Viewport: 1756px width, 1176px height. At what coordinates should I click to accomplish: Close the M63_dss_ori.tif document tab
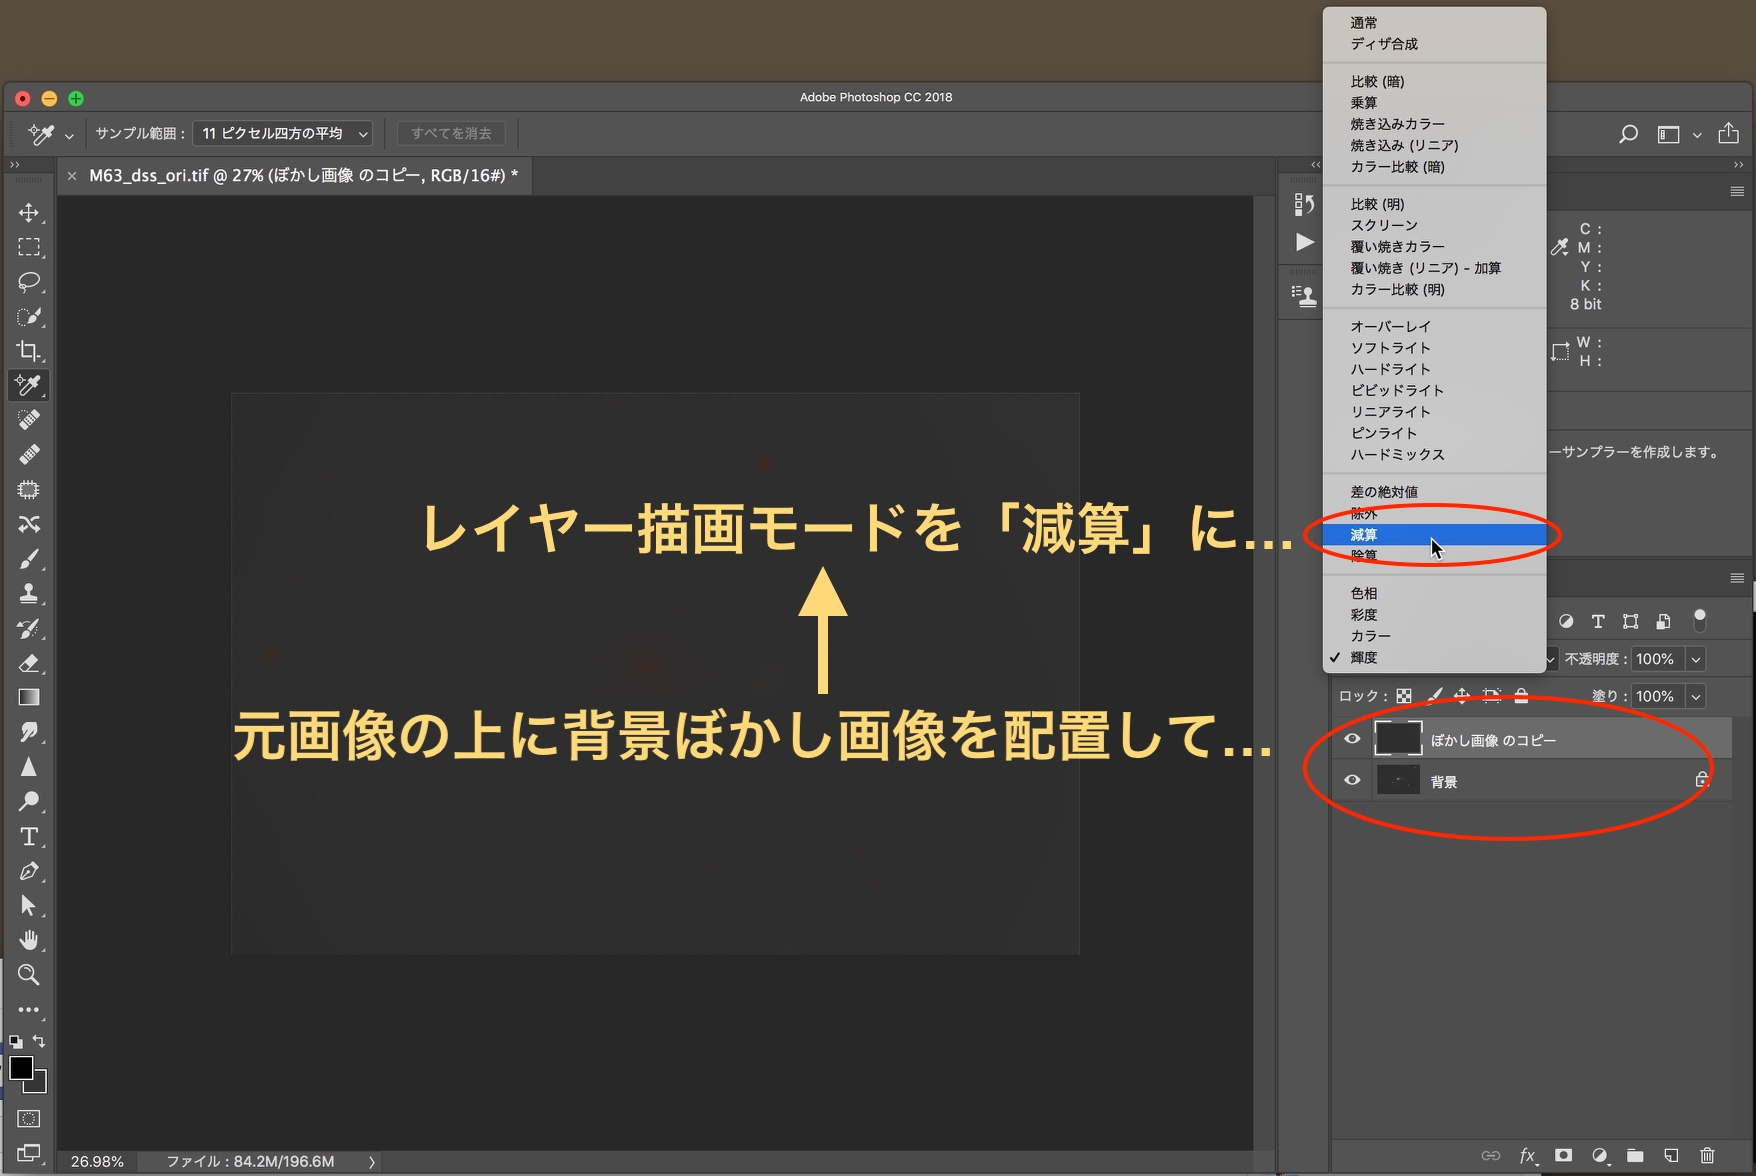[x=72, y=176]
